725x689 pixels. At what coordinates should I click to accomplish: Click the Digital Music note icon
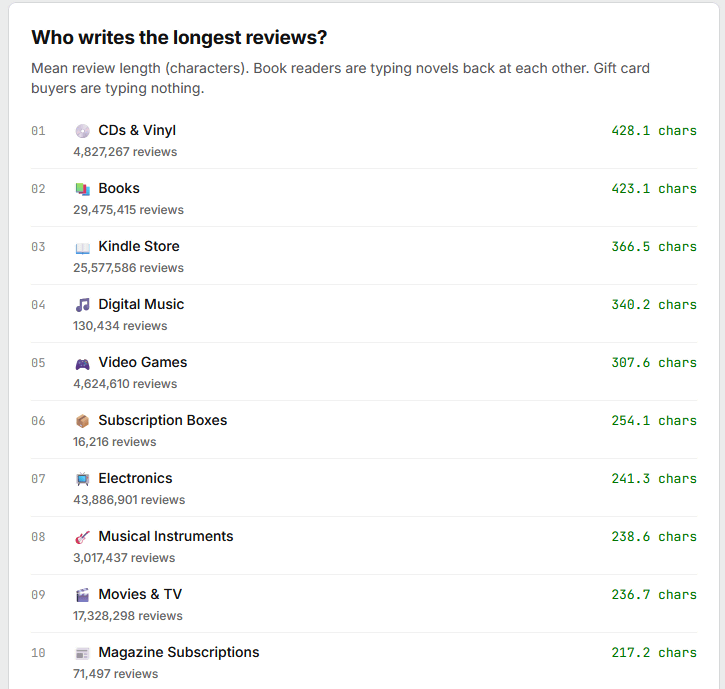pos(82,305)
